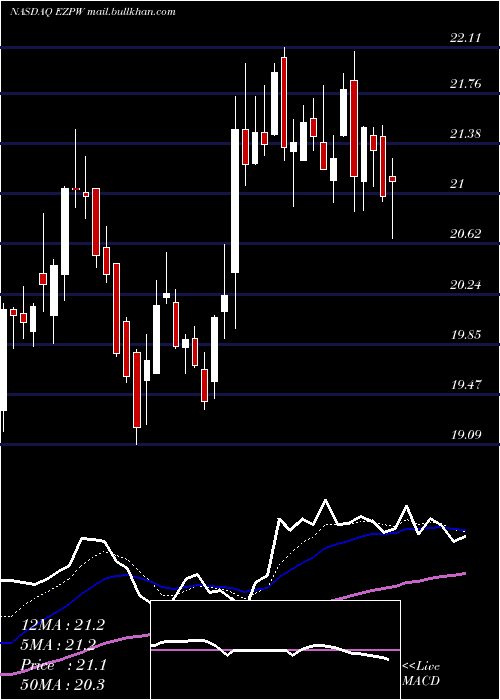Click the last small red candlestick near 21
This screenshot has width=500, height=700.
pos(393,179)
